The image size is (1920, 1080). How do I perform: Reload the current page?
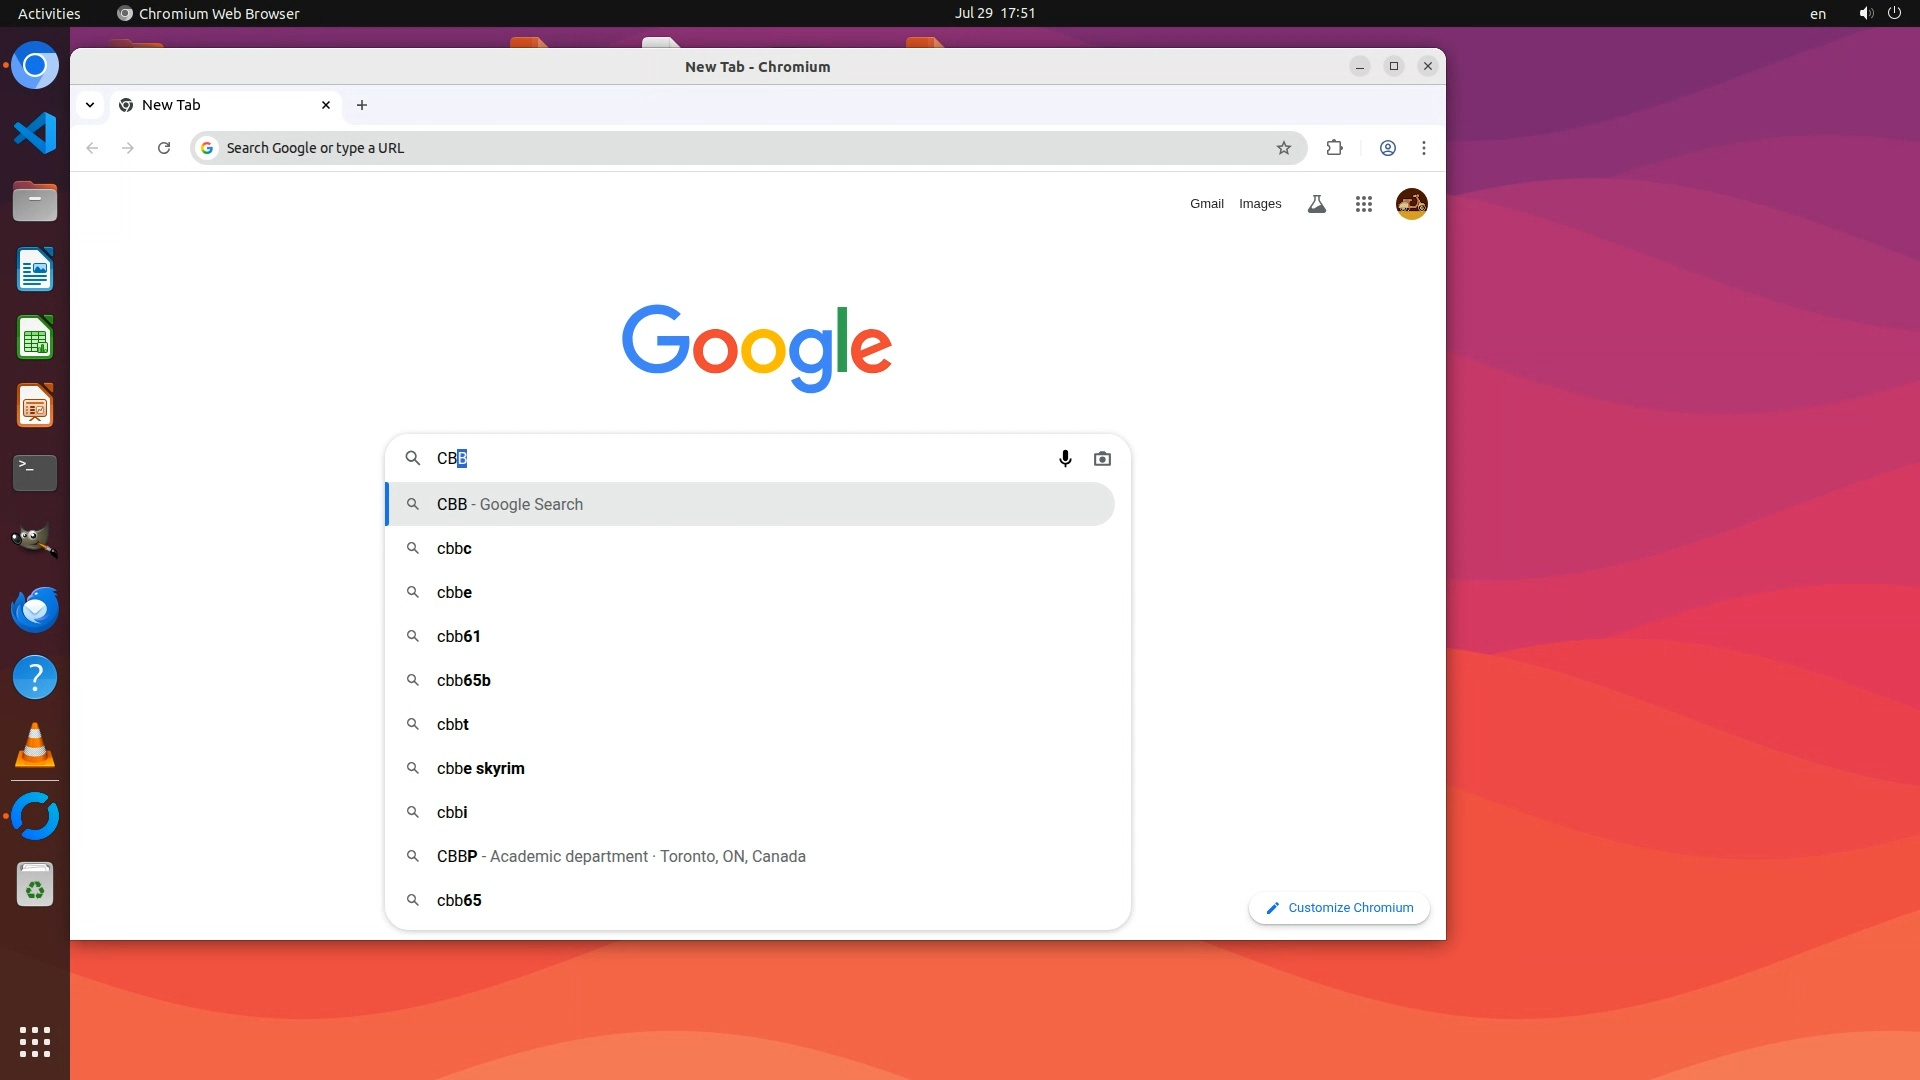click(164, 148)
